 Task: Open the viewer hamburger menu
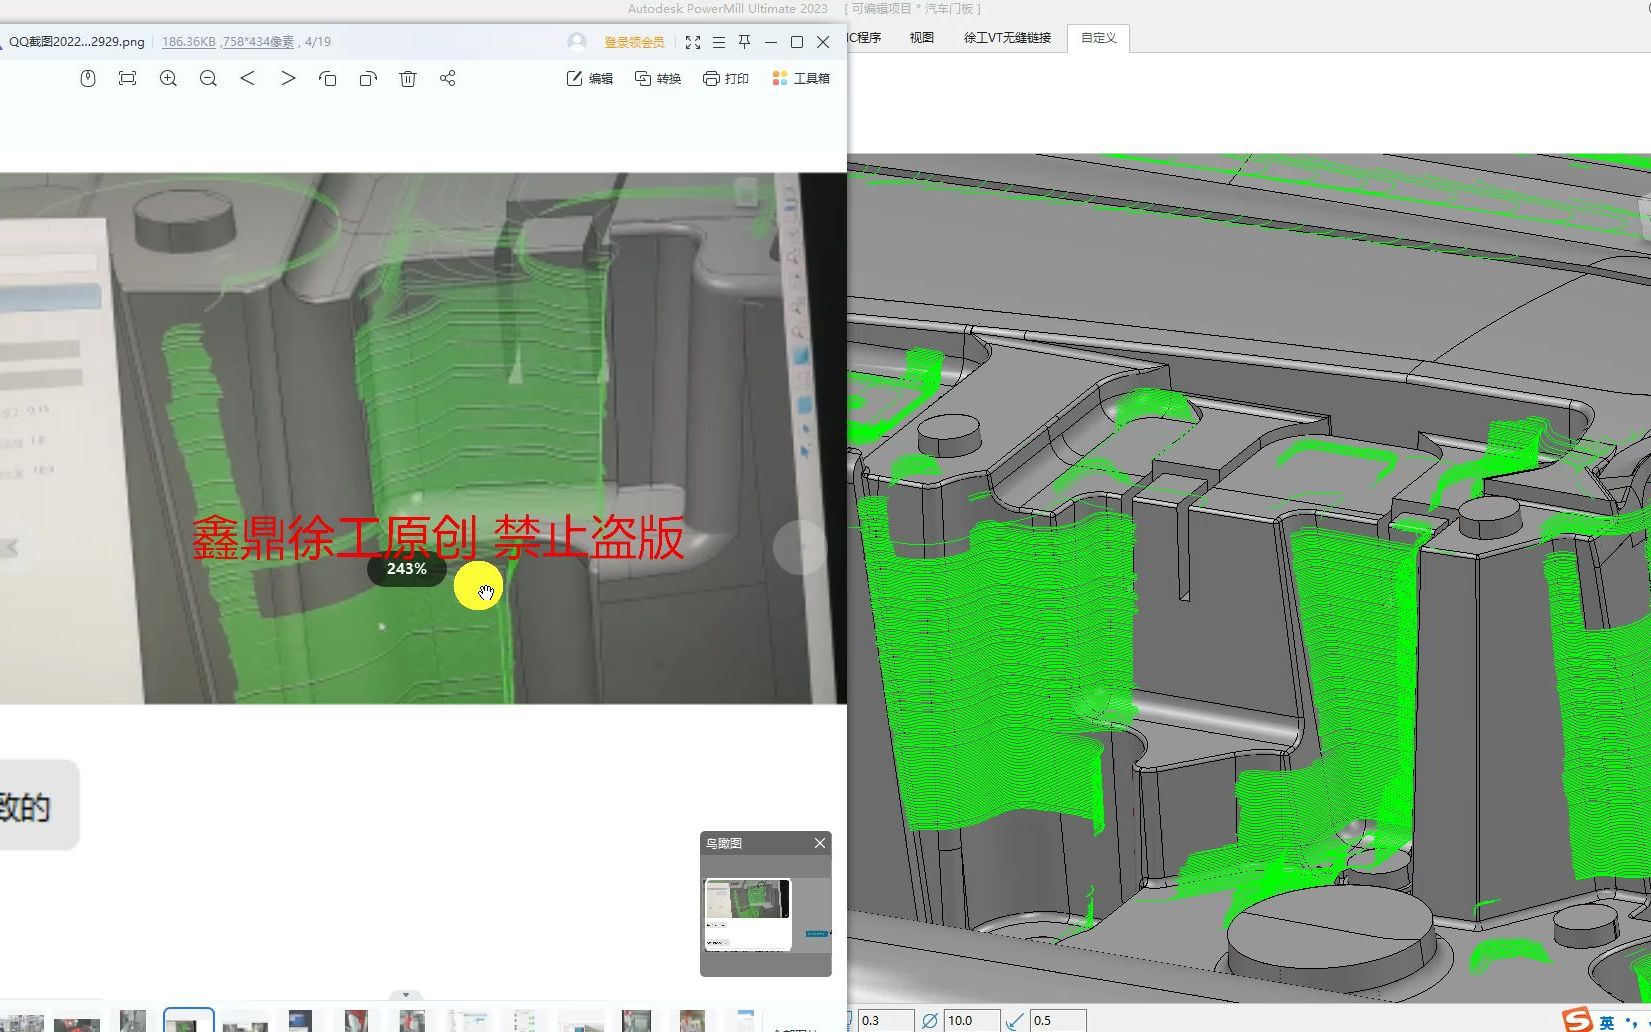pos(719,42)
